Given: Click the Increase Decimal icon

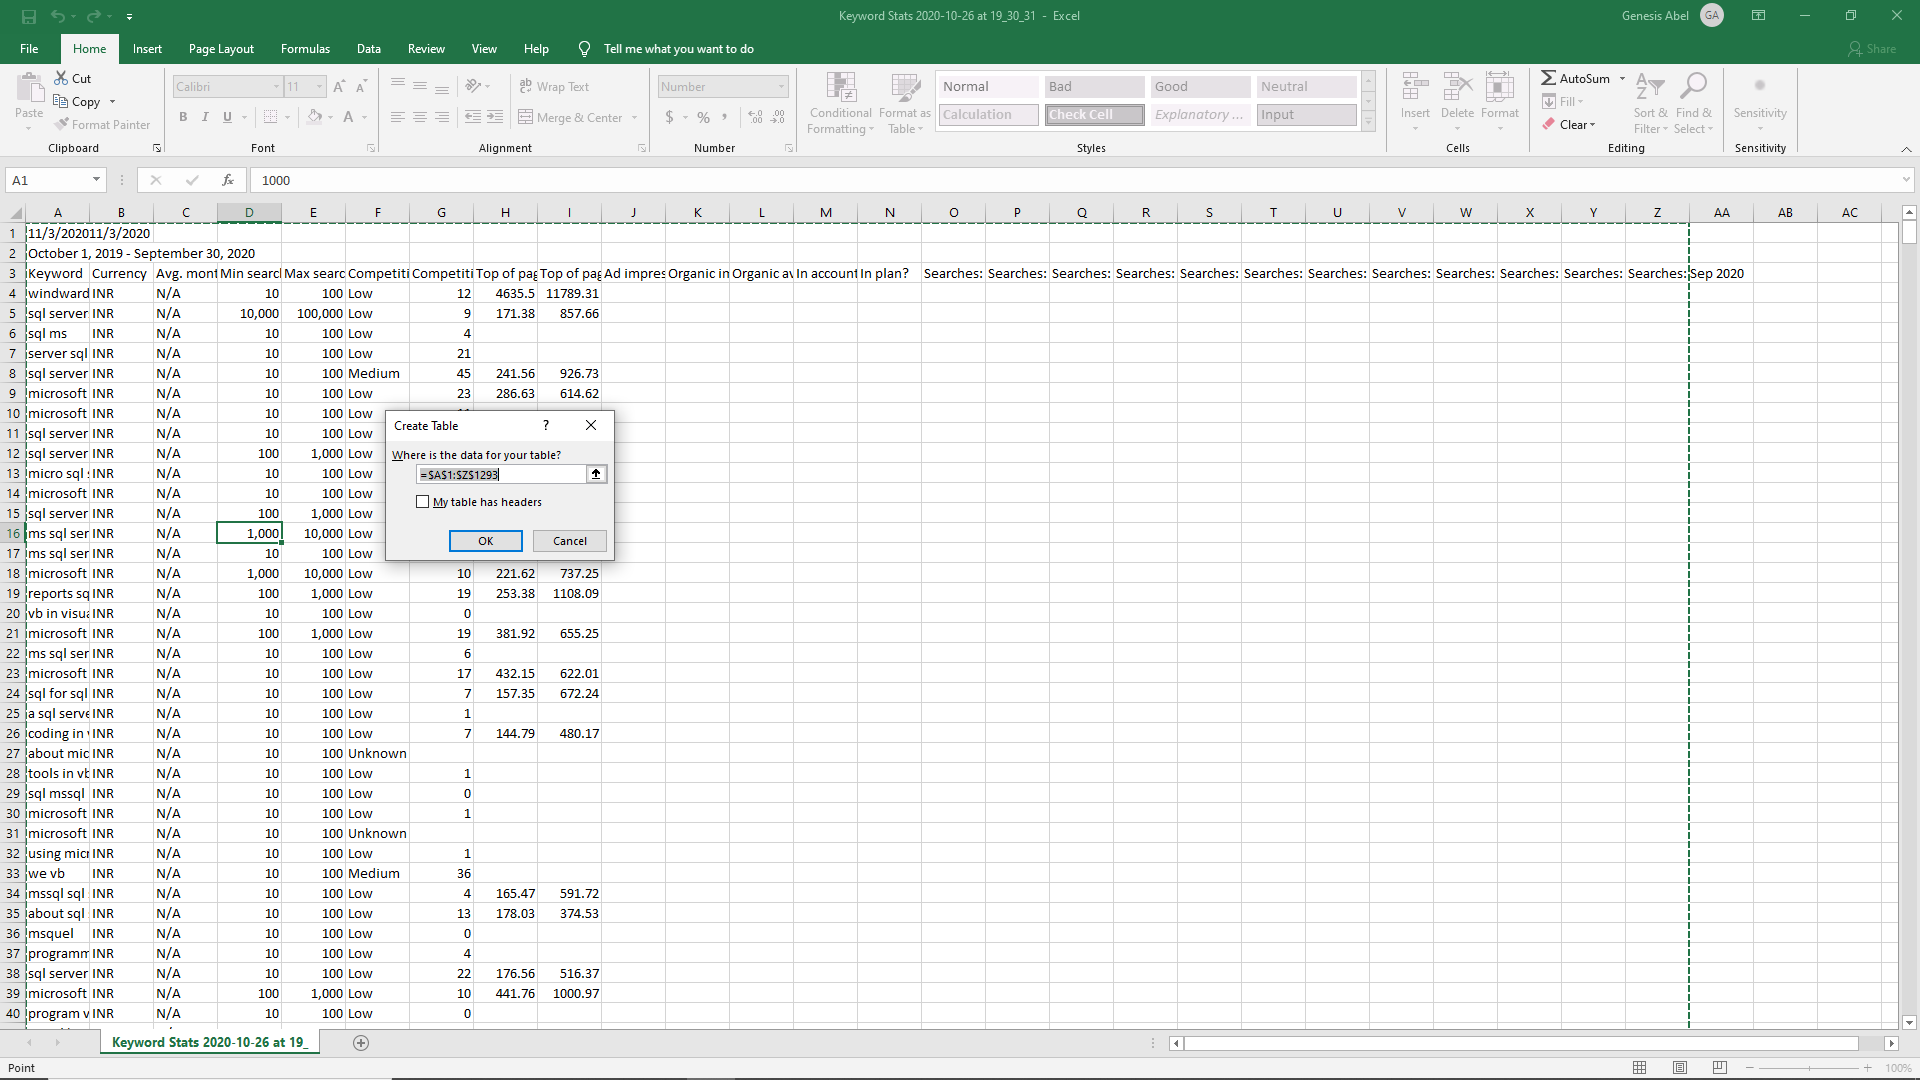Looking at the screenshot, I should 755,117.
